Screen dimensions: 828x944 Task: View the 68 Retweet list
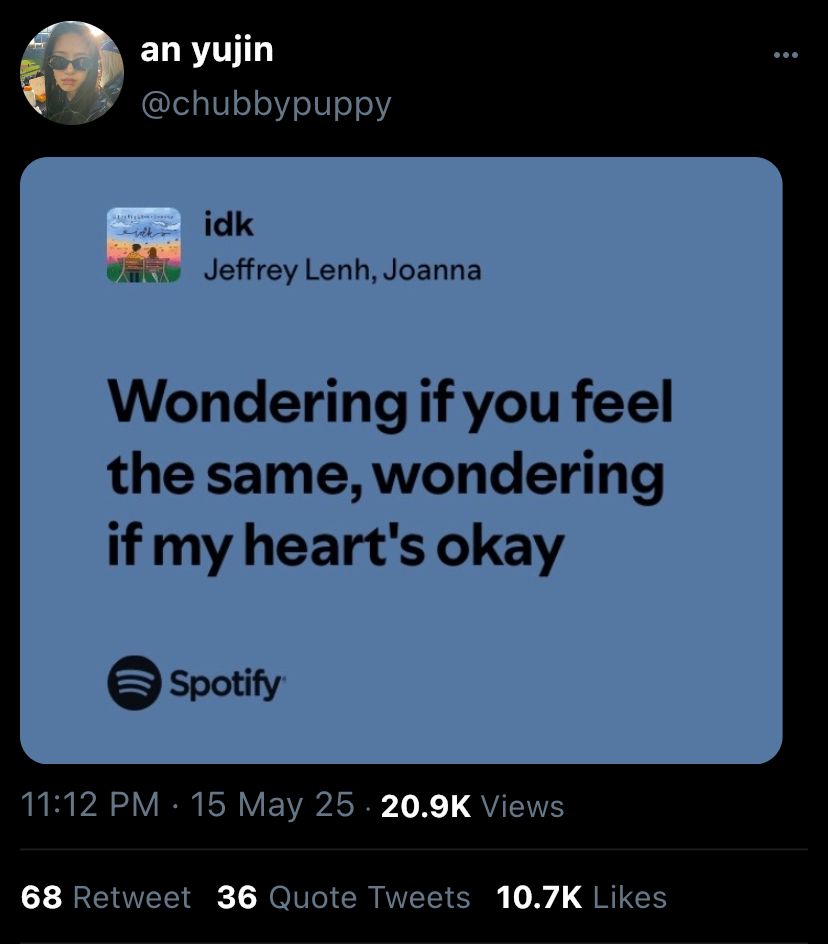pyautogui.click(x=106, y=897)
